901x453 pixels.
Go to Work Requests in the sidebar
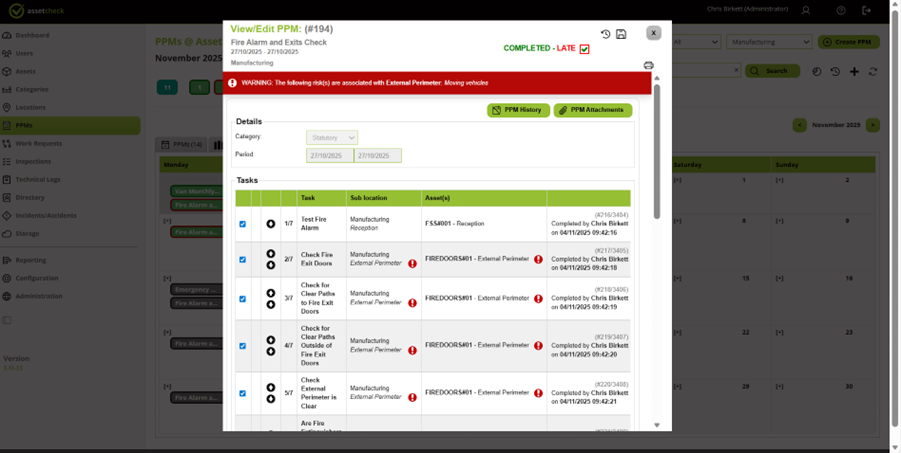[38, 144]
